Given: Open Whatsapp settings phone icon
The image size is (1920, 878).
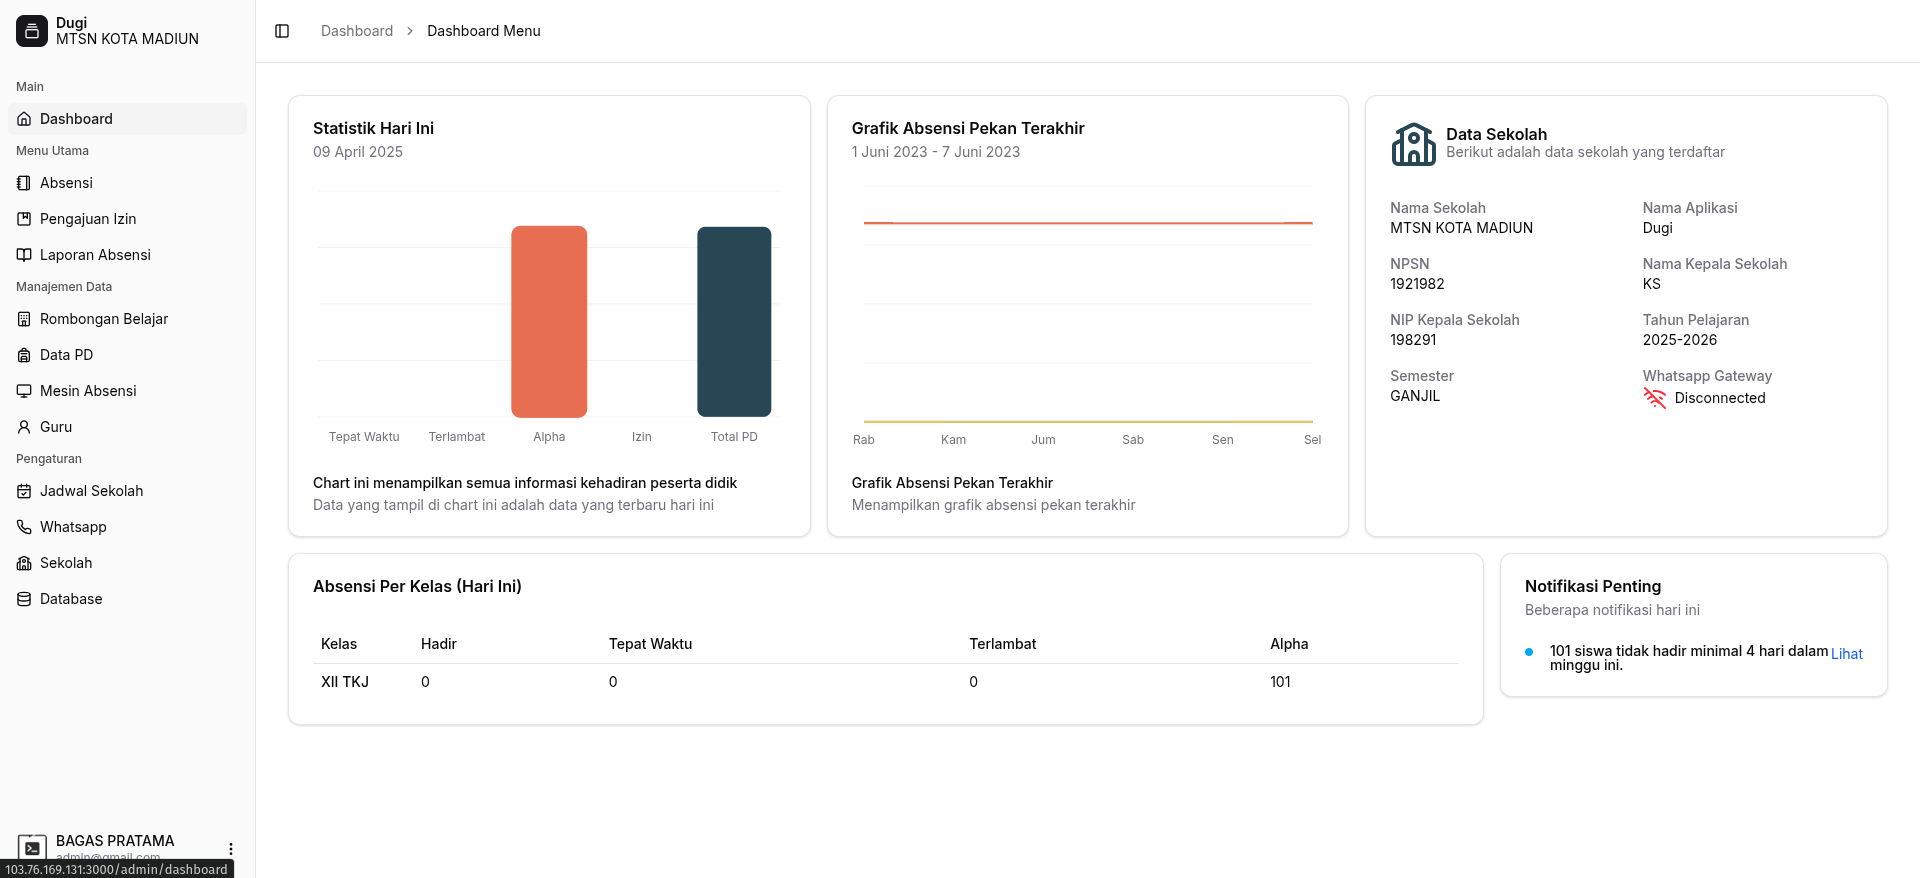Looking at the screenshot, I should click(24, 527).
